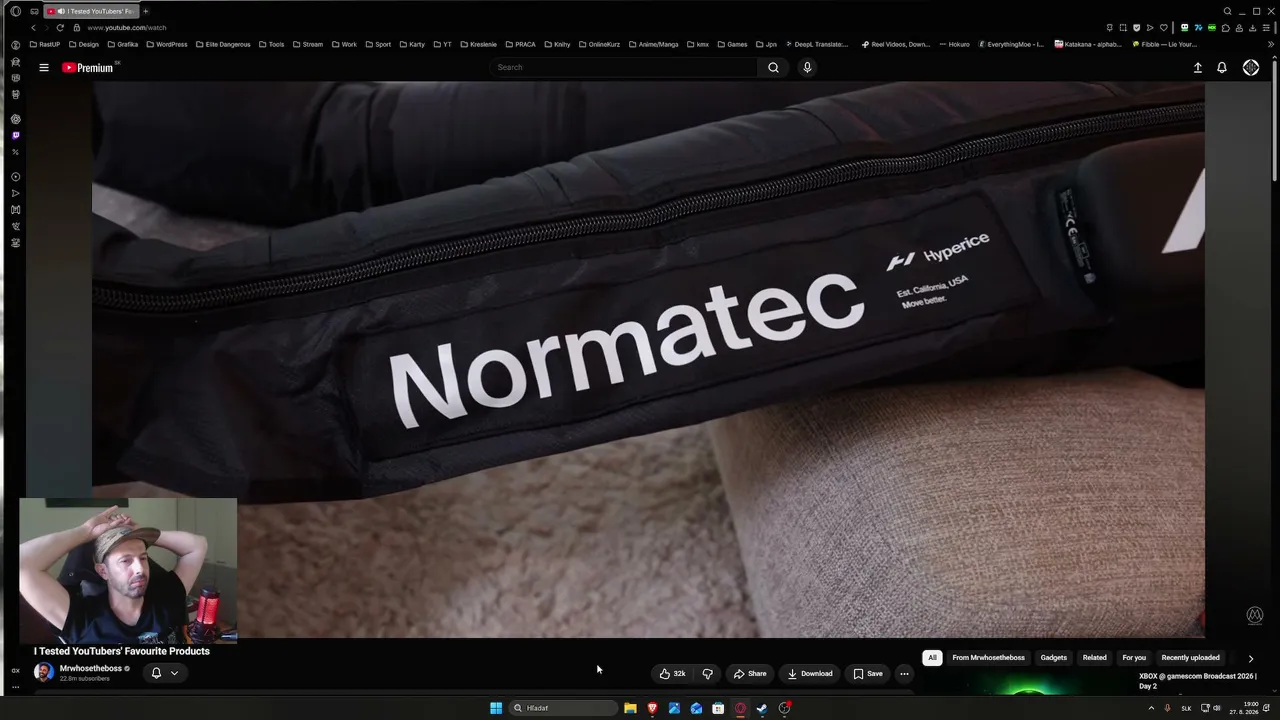1280x720 pixels.
Task: Click the Download button
Action: tap(810, 674)
